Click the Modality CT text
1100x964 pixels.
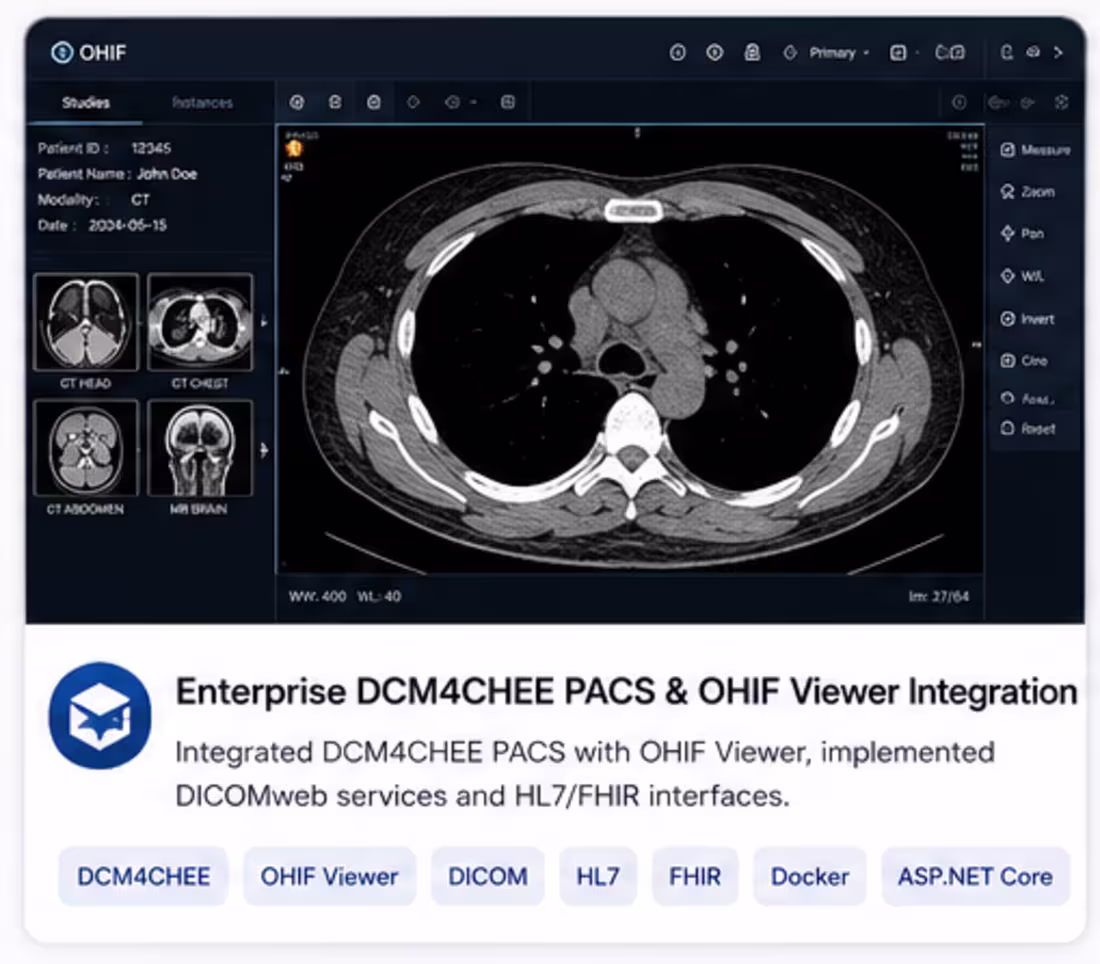(93, 200)
